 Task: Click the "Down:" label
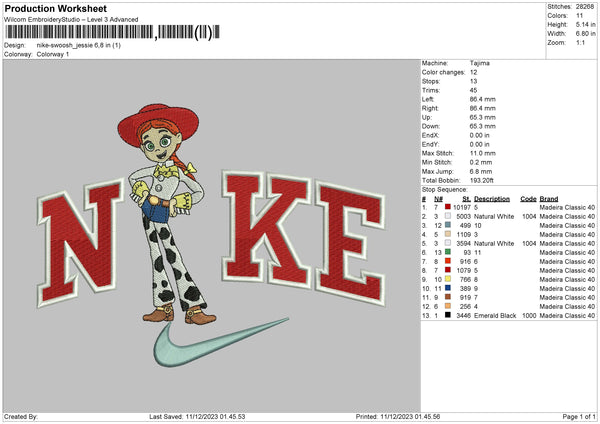tap(431, 126)
